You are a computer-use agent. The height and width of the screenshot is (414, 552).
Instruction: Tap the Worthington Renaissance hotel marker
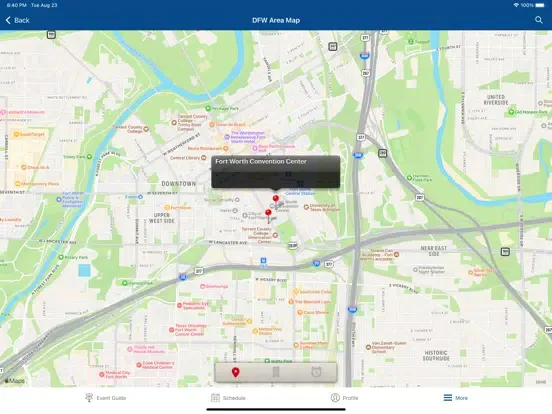(227, 137)
